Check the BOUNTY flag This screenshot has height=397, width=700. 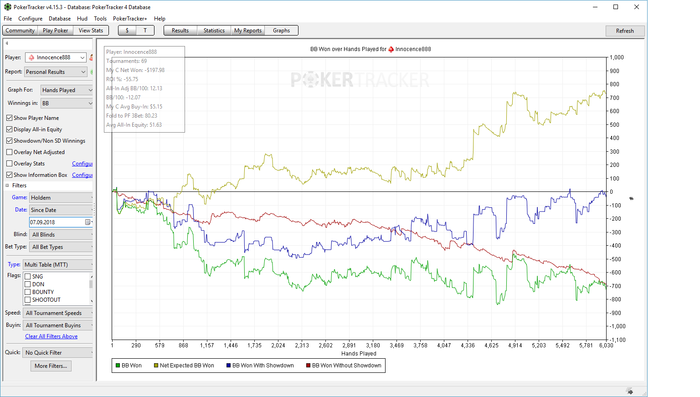tap(28, 292)
